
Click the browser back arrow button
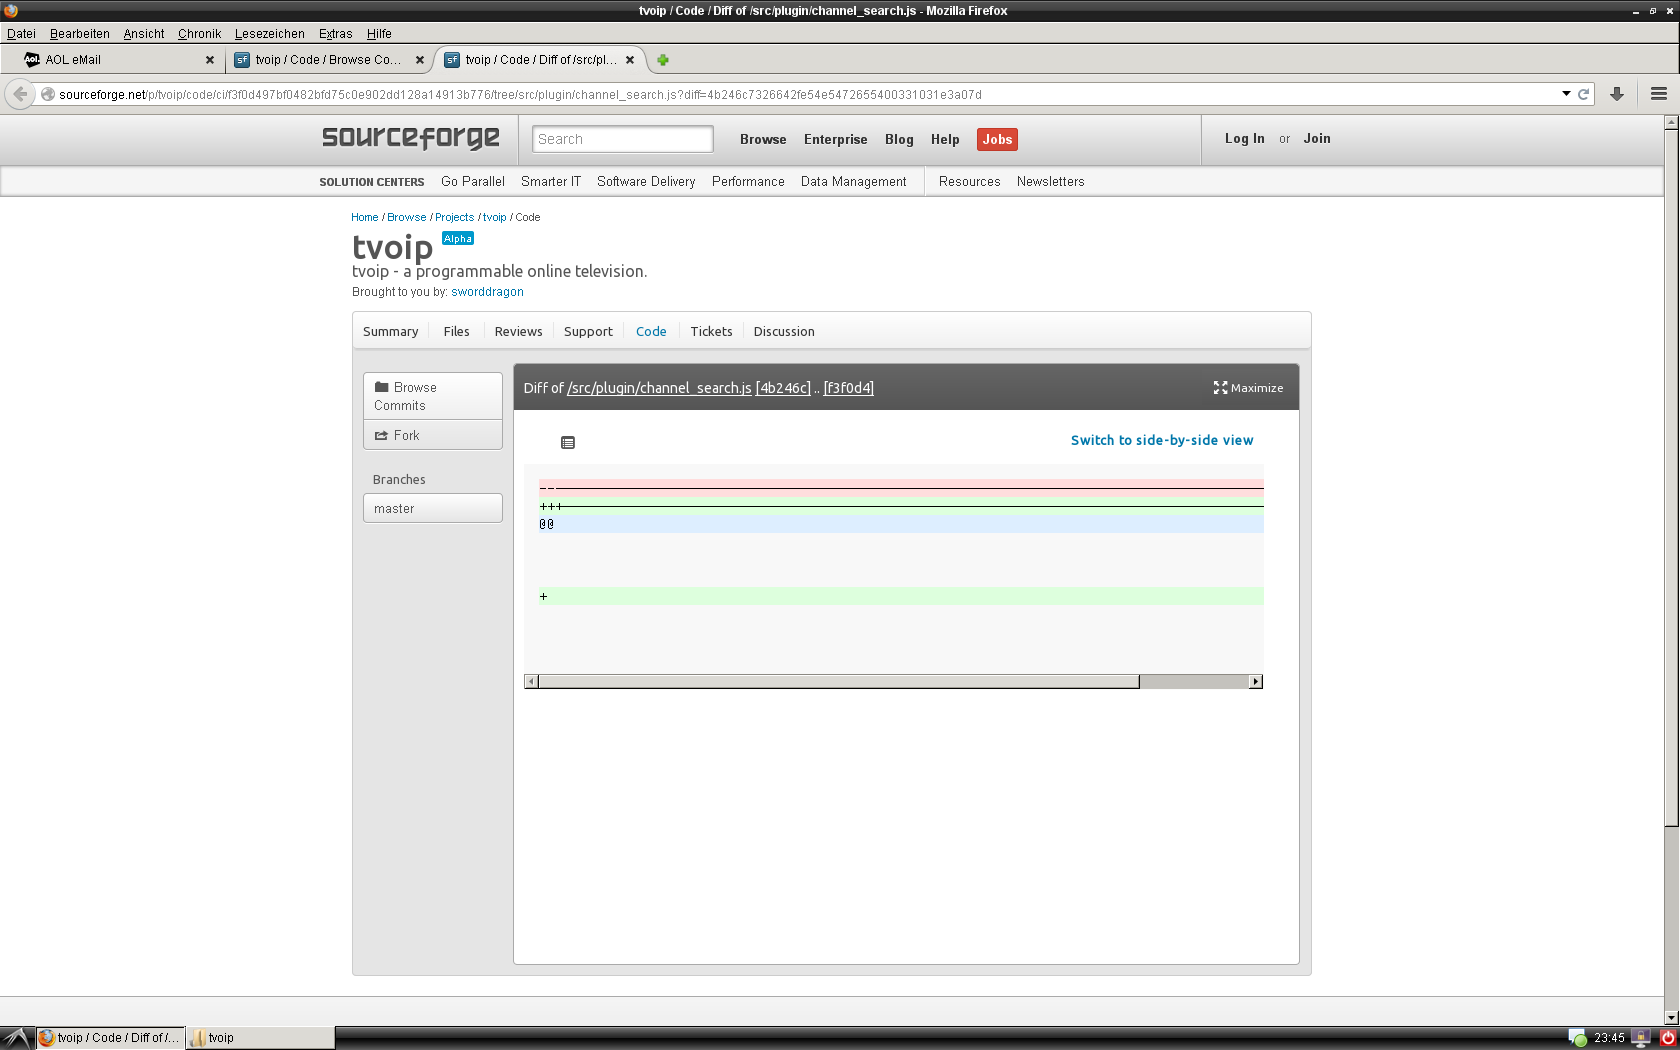20,94
